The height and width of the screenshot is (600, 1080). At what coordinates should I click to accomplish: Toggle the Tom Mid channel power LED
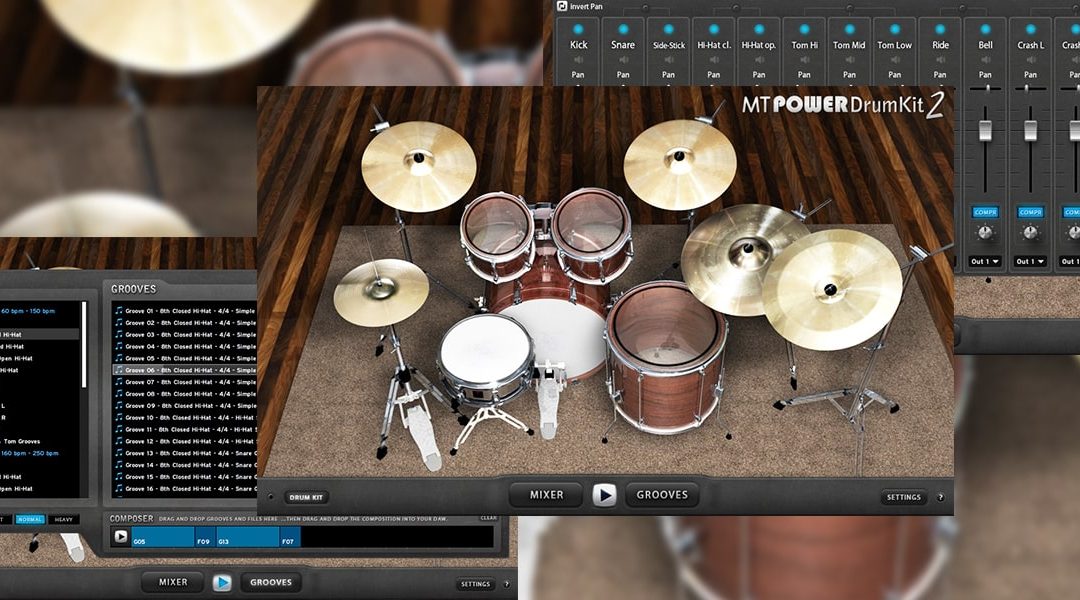coord(849,29)
